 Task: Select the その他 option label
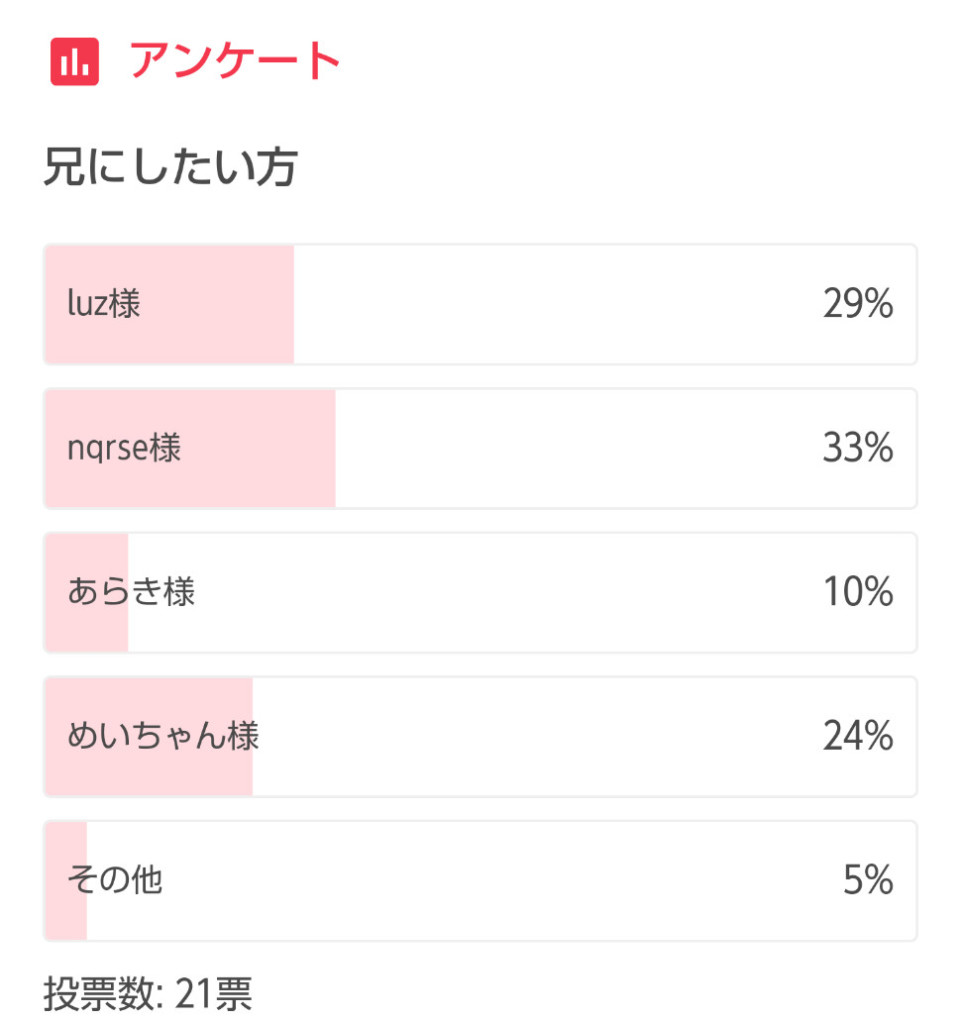[114, 880]
